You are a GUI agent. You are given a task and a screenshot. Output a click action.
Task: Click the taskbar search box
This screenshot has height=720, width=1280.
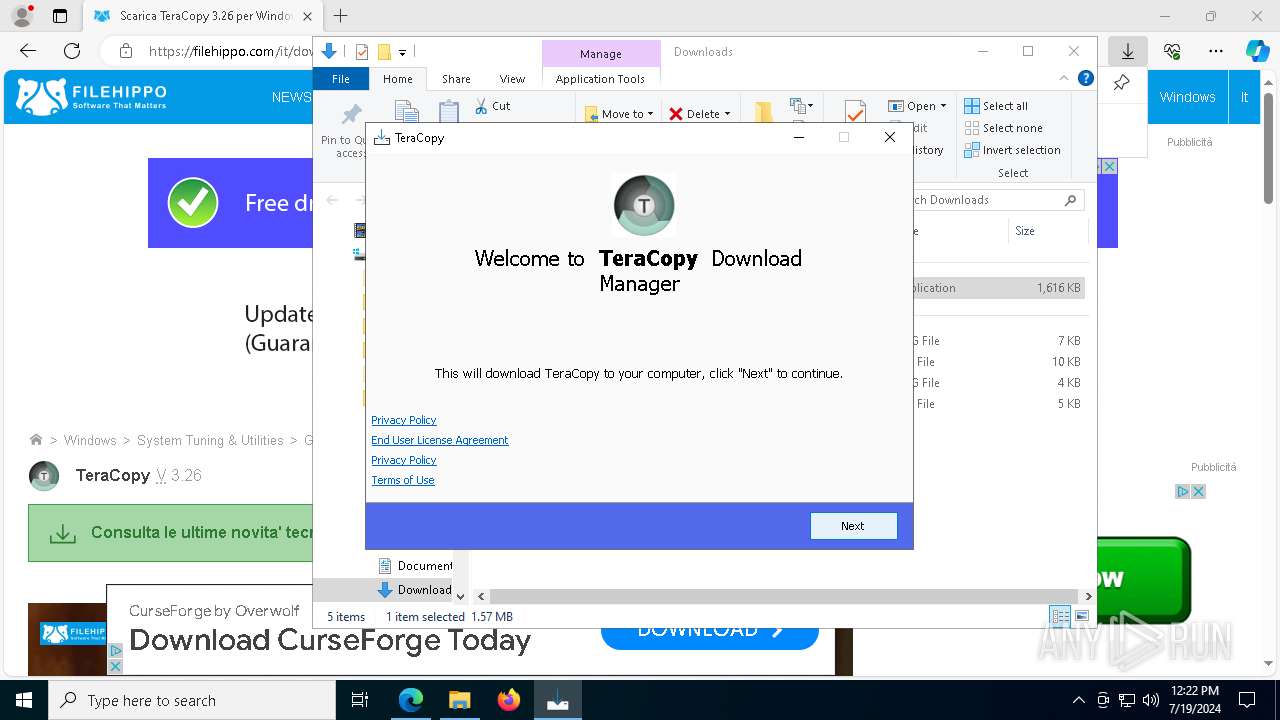pos(192,700)
